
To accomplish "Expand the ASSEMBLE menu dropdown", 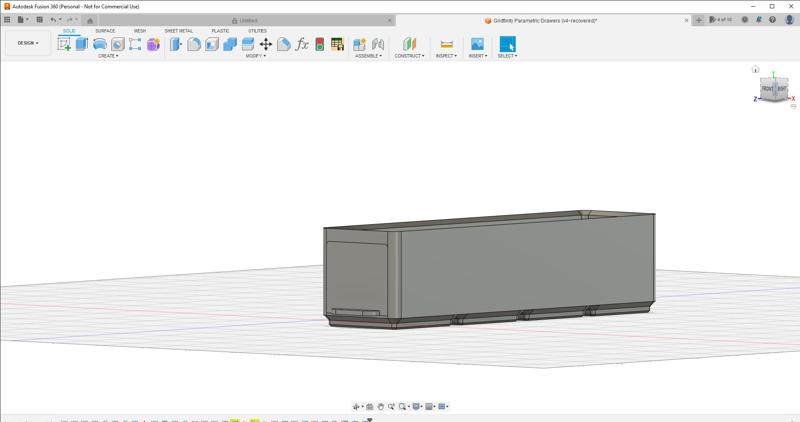I will coord(368,56).
